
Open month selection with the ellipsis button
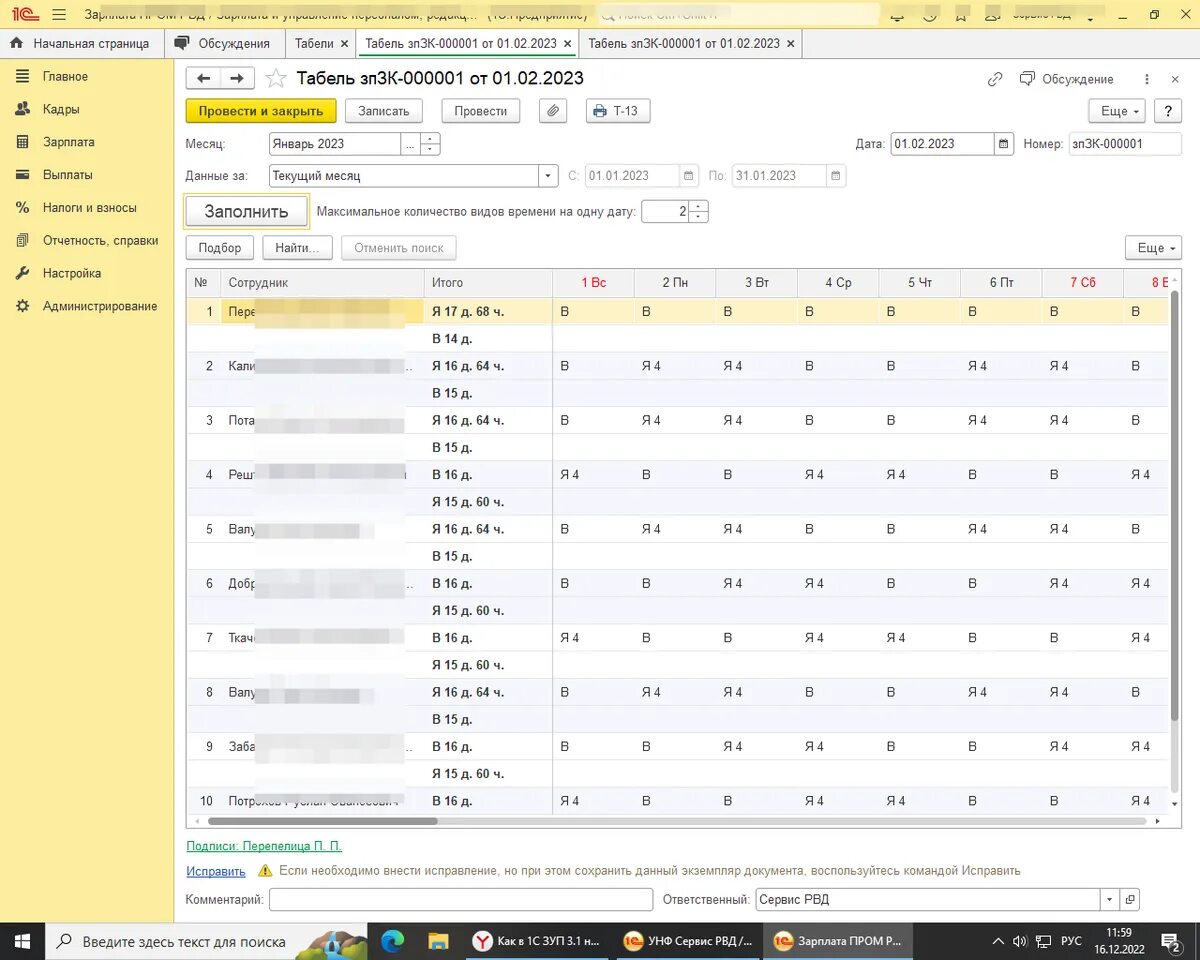click(x=410, y=144)
